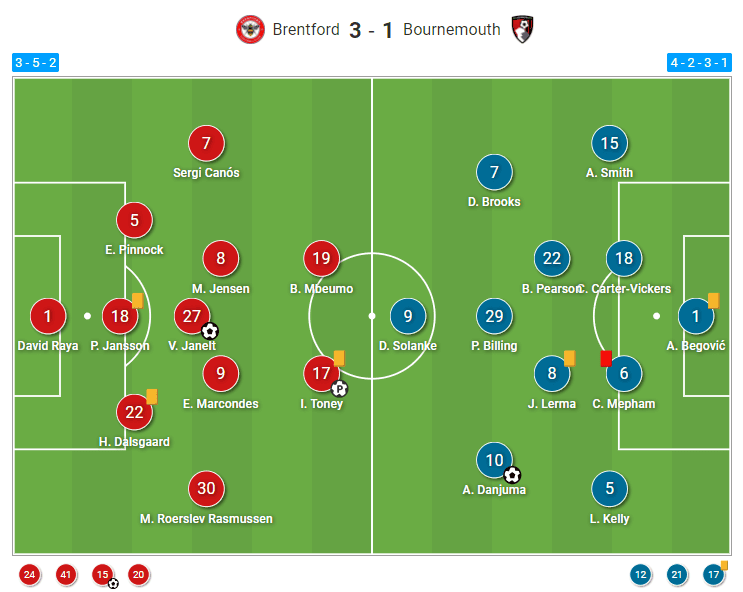
Task: Click the goal ball icon beside V. Janelt
Action: click(209, 331)
